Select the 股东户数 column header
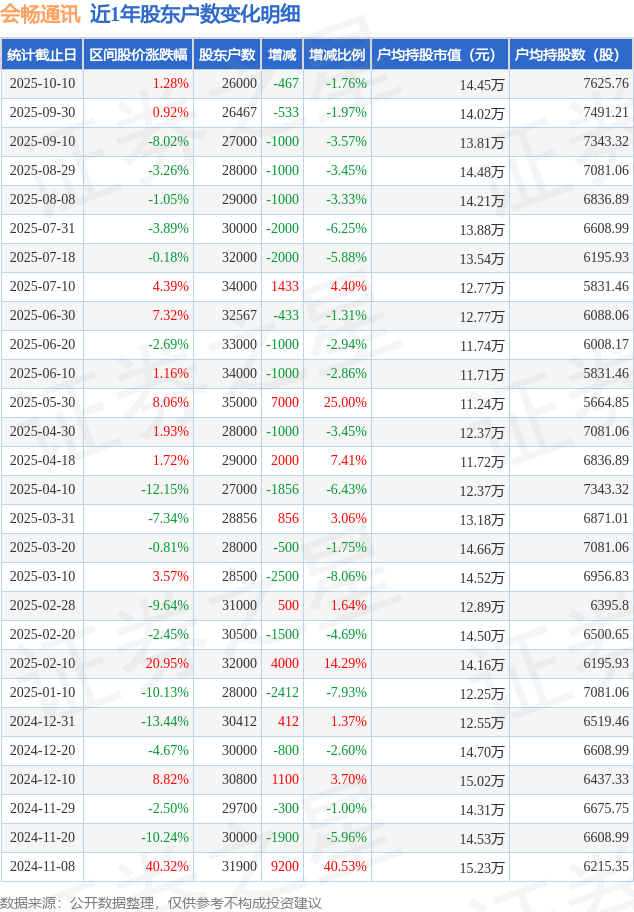This screenshot has height=912, width=634. coord(228,55)
